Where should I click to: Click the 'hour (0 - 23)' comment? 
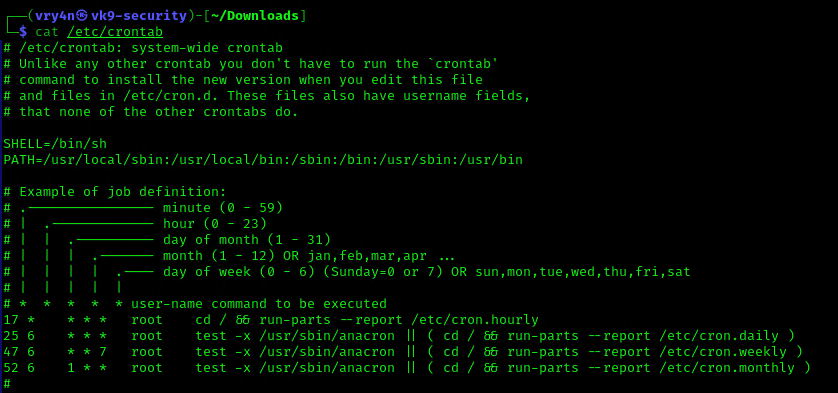click(215, 224)
